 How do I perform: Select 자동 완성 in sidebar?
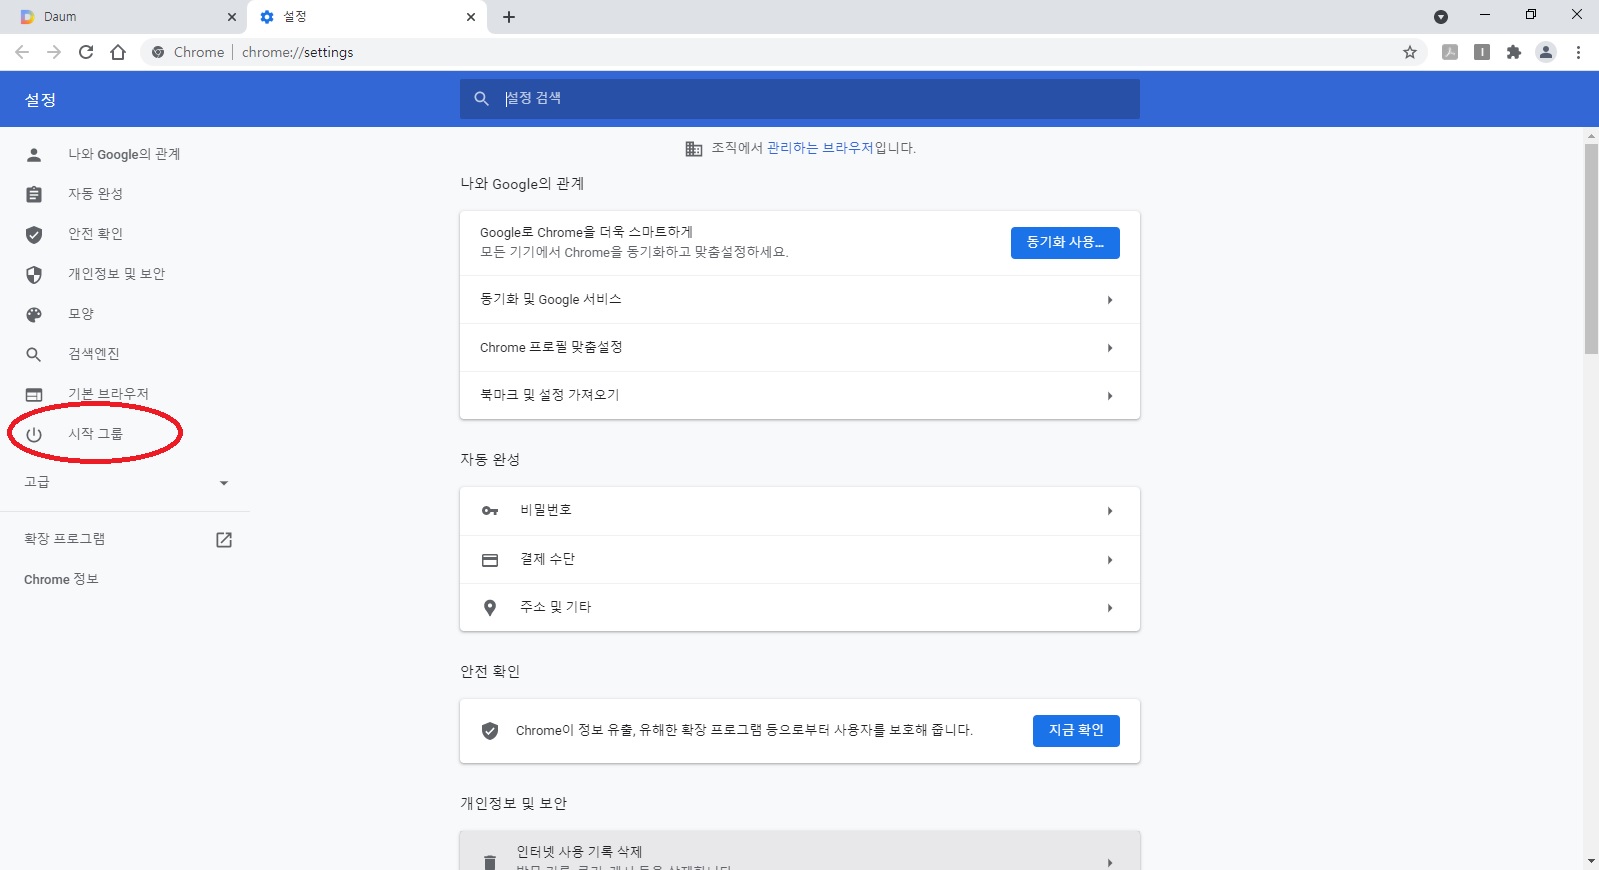point(95,194)
